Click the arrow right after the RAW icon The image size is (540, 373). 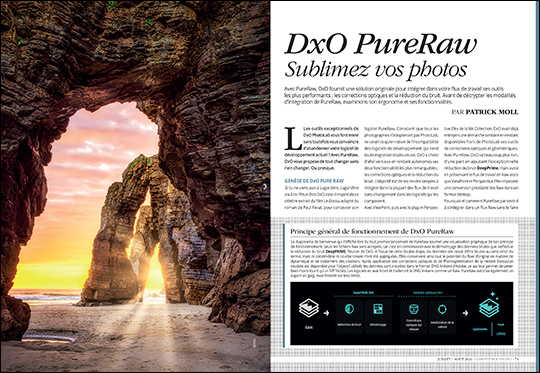pyautogui.click(x=326, y=313)
